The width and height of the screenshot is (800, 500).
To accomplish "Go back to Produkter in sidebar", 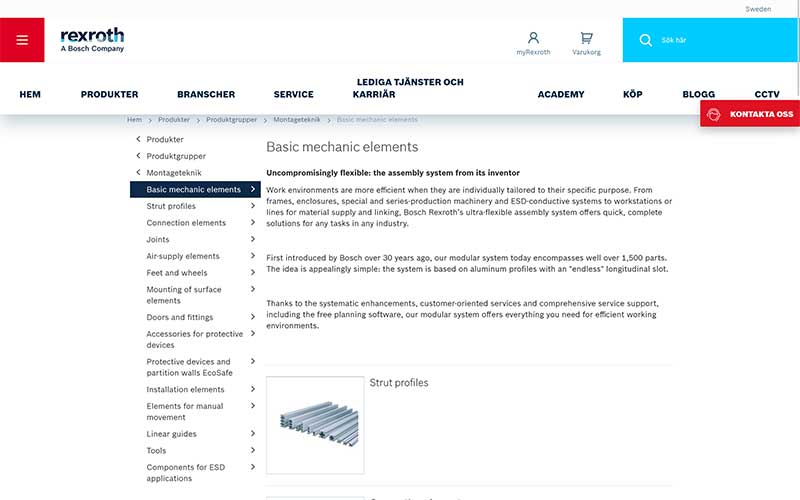I will click(x=164, y=139).
